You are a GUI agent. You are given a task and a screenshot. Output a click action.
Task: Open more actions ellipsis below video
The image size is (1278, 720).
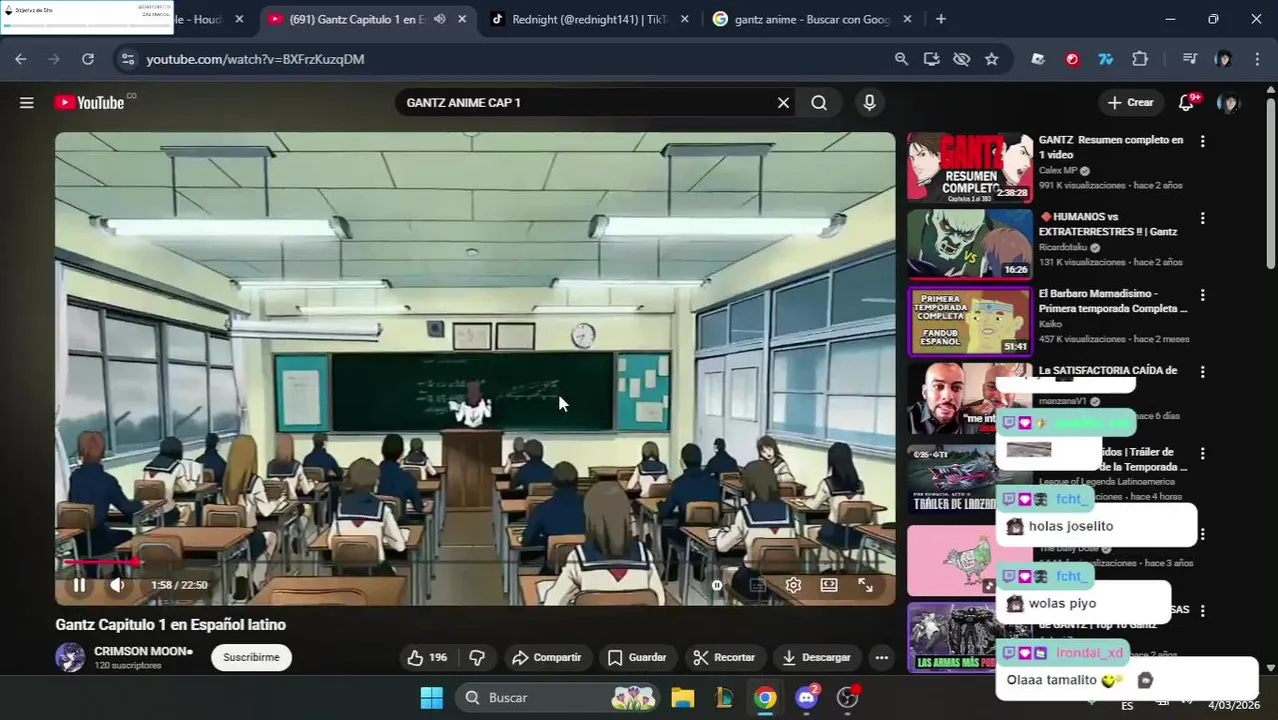click(x=881, y=657)
